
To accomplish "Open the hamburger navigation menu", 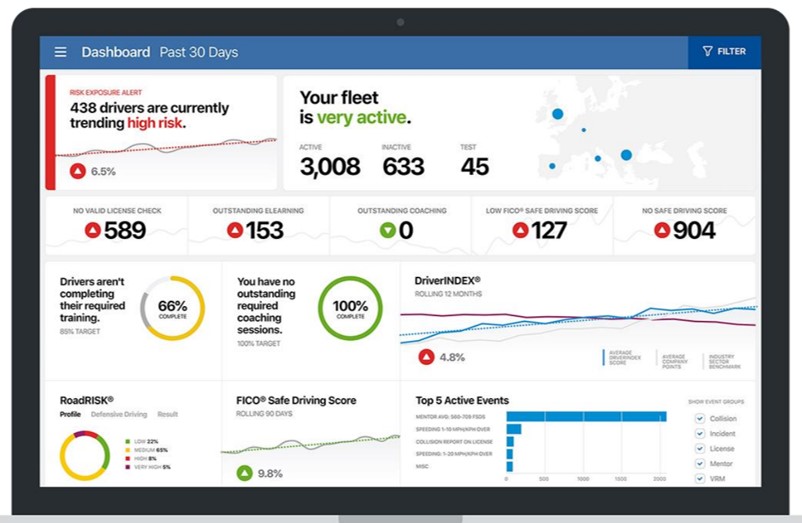I will click(61, 52).
